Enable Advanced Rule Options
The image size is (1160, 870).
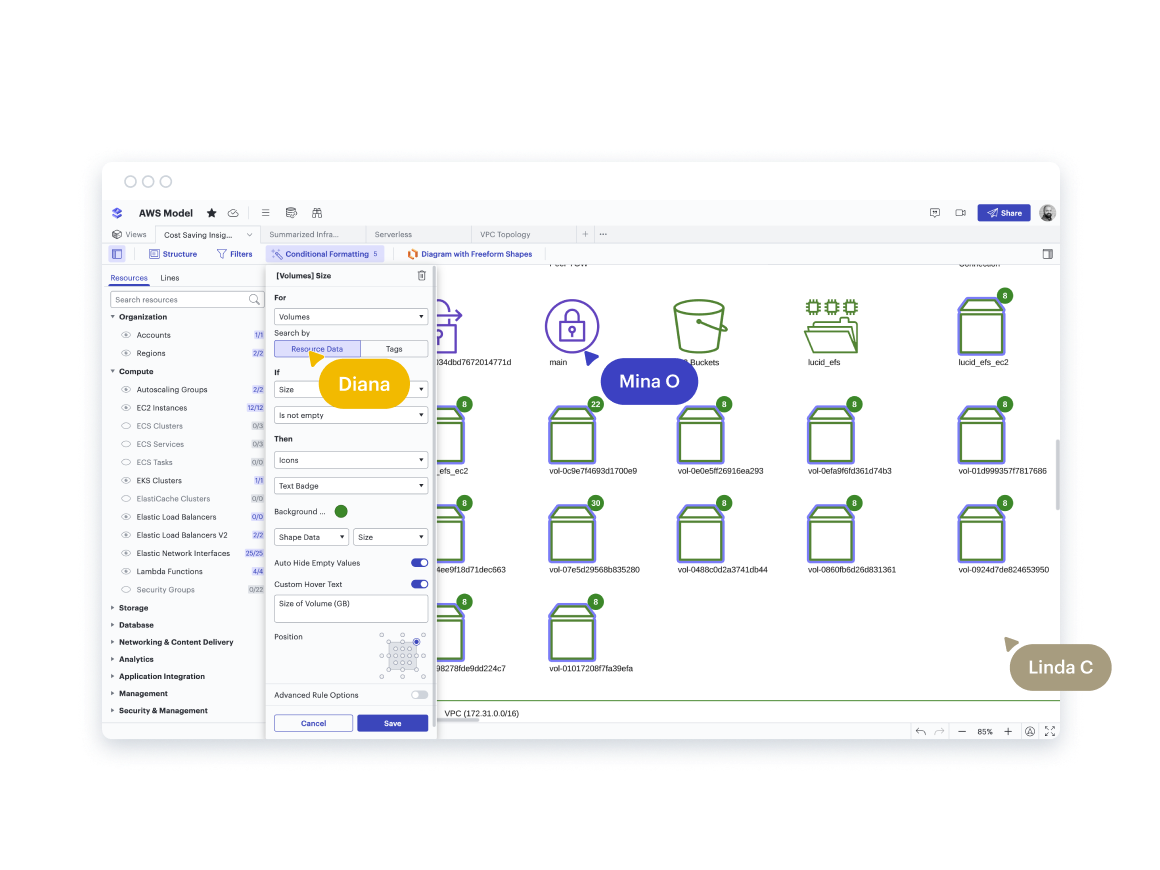click(418, 694)
